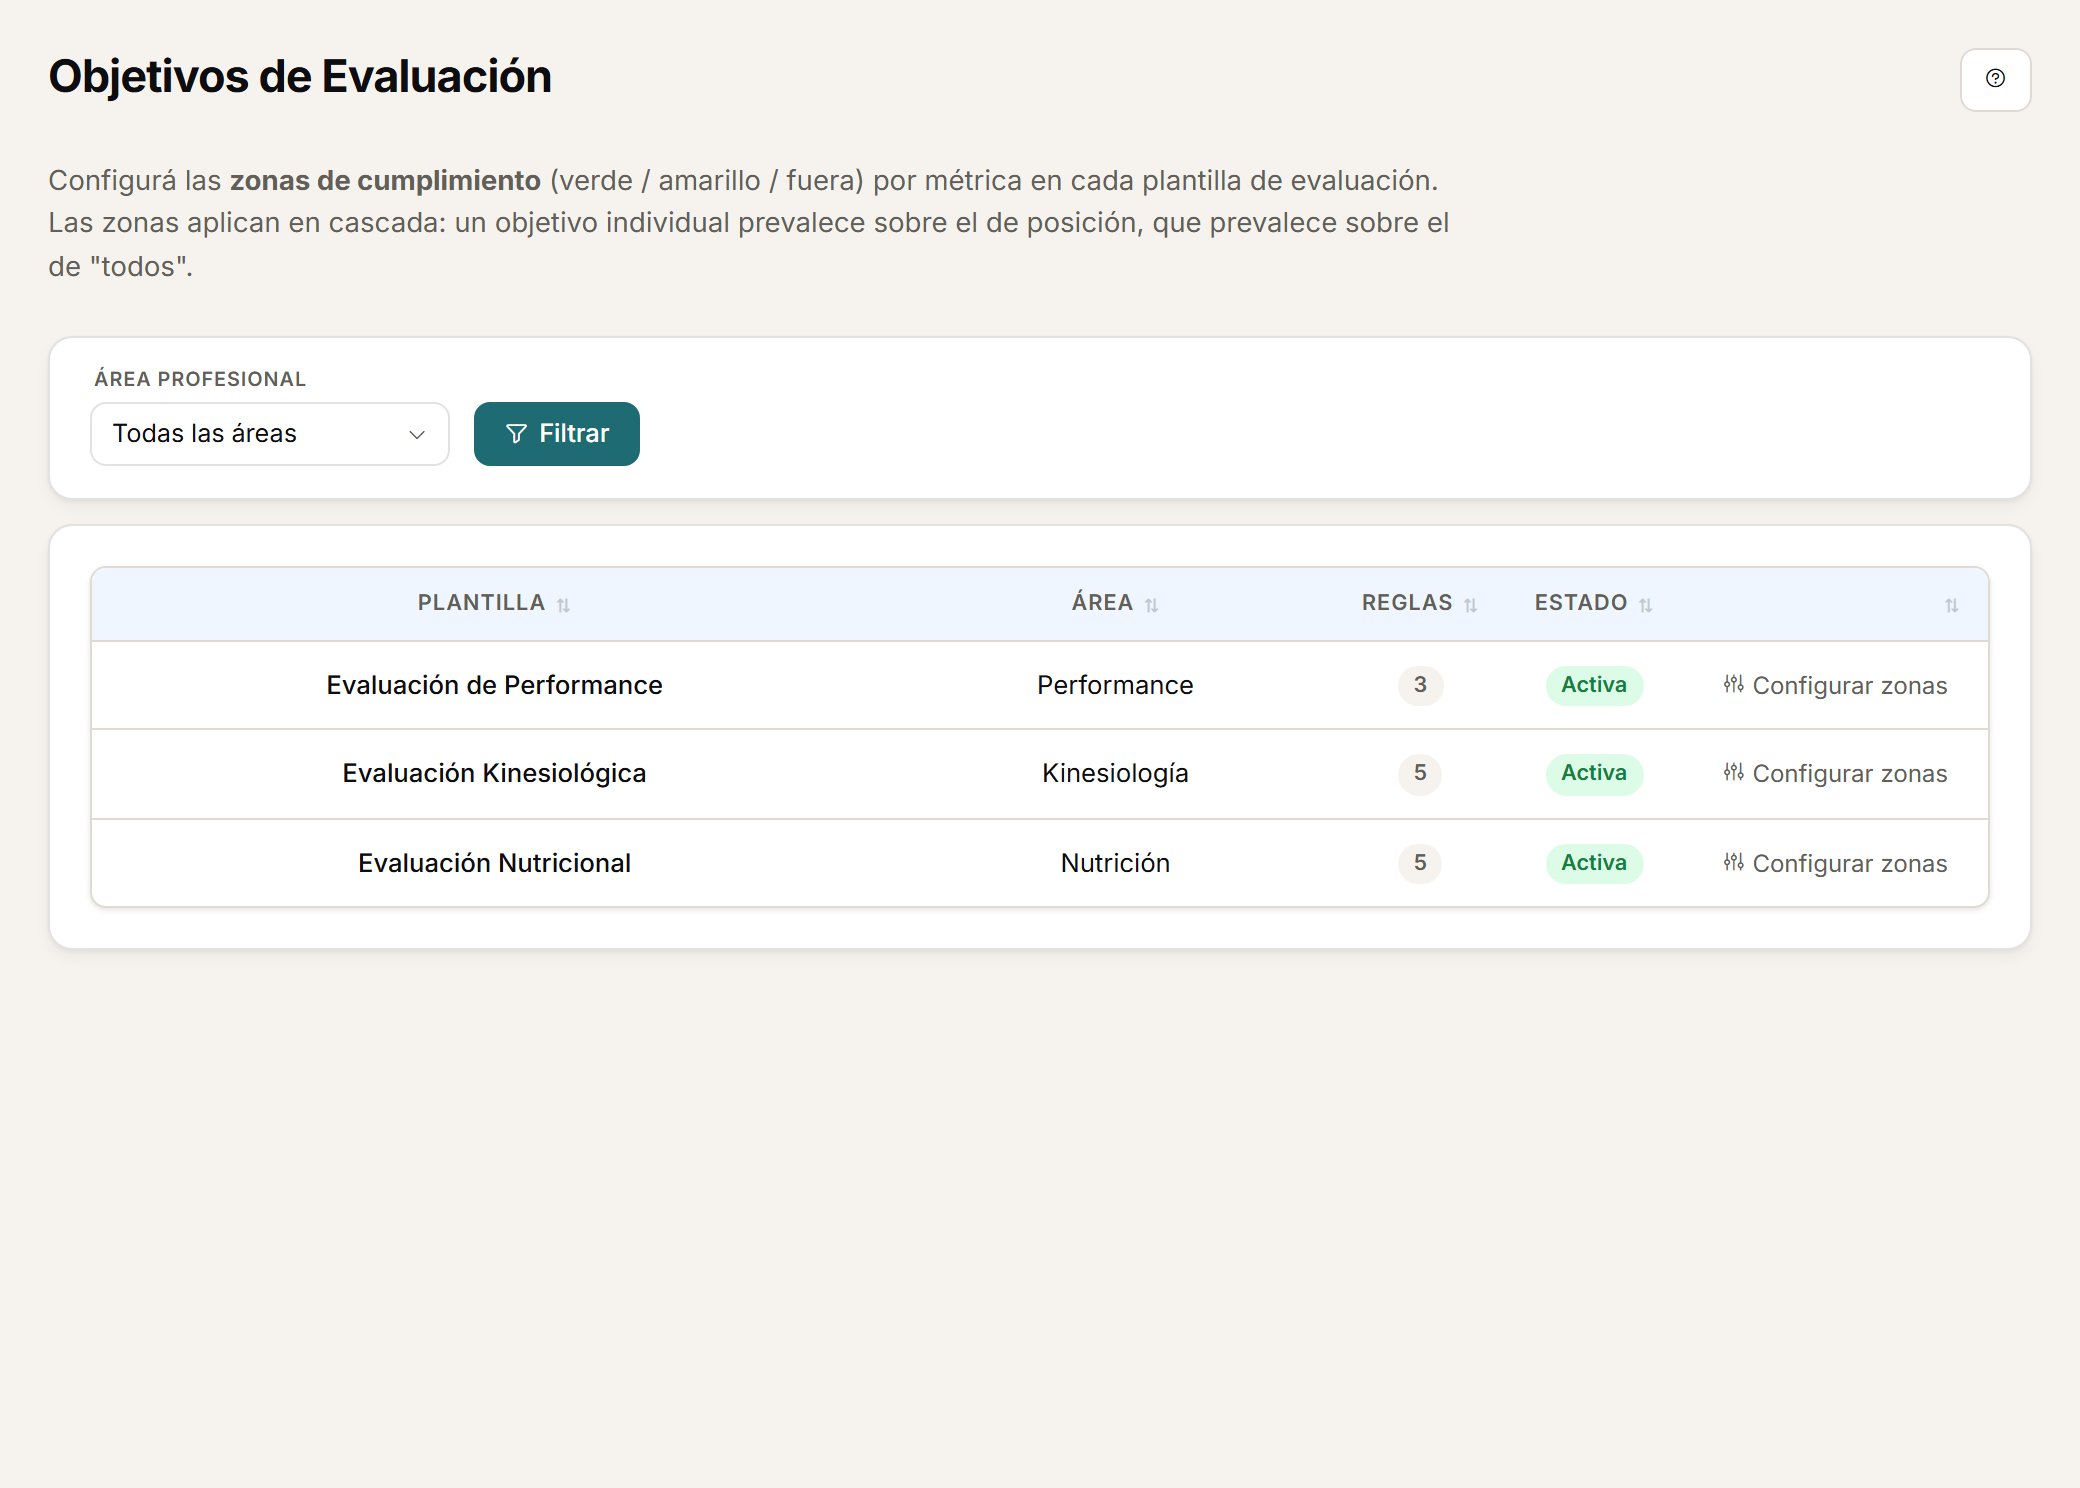Click the sliders icon in the Kinesiología row
Screen dimensions: 2080x1488
1733,772
